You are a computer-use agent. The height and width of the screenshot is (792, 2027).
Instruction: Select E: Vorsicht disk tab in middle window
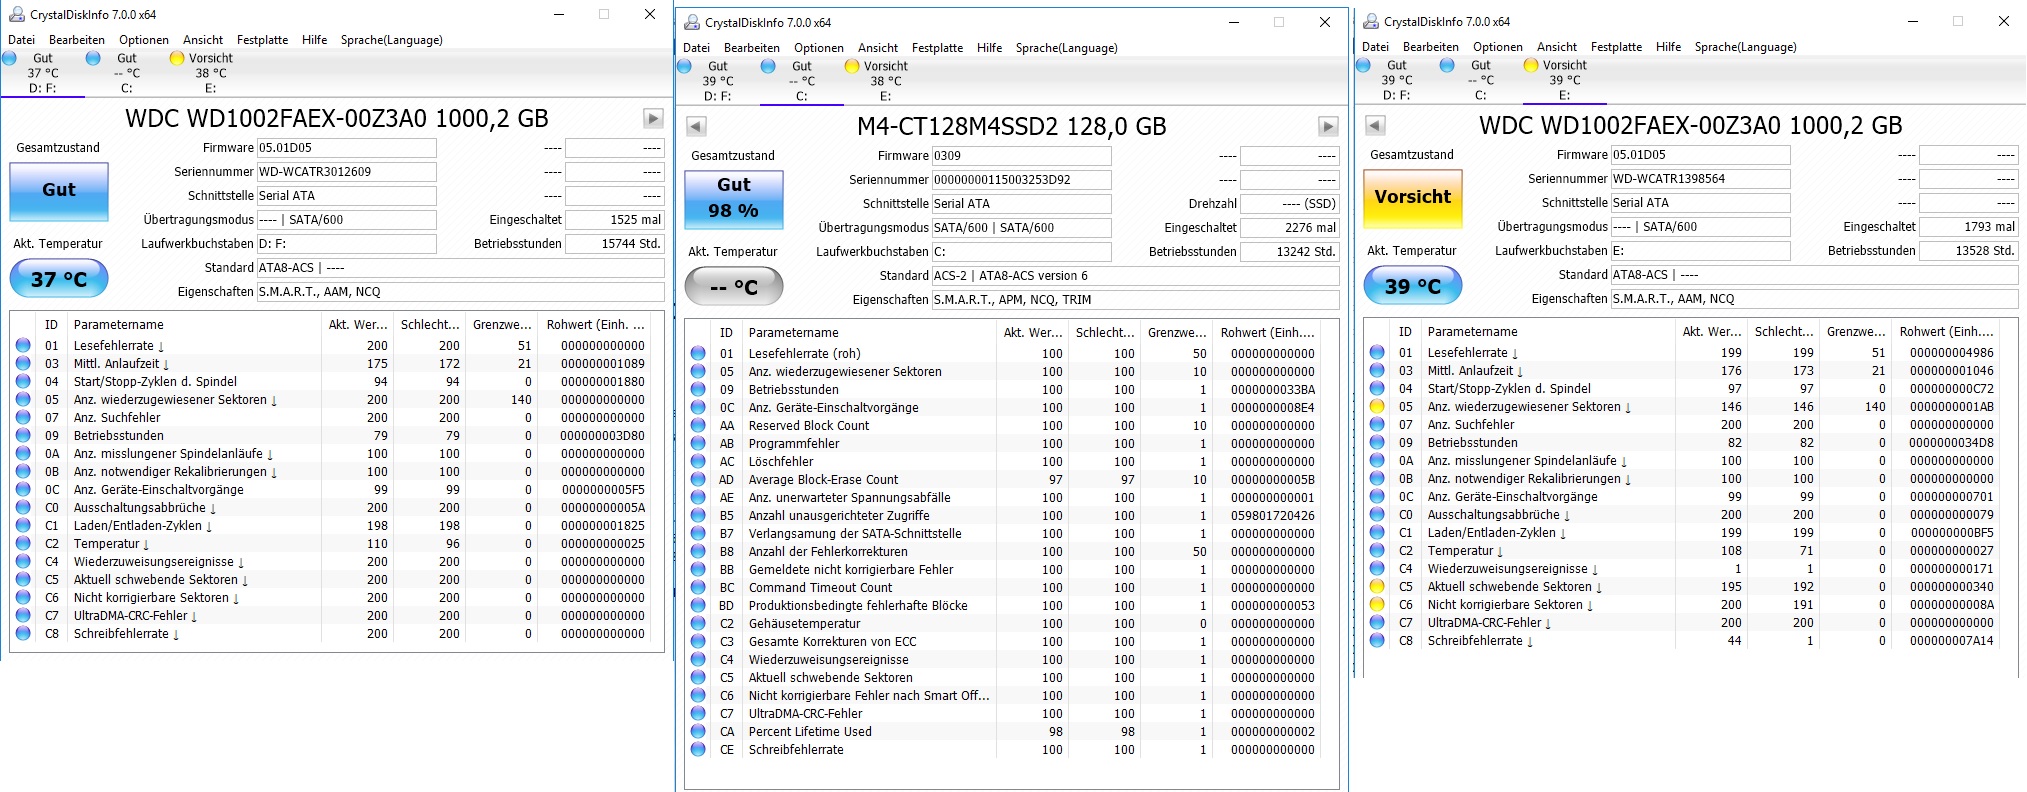(x=886, y=81)
